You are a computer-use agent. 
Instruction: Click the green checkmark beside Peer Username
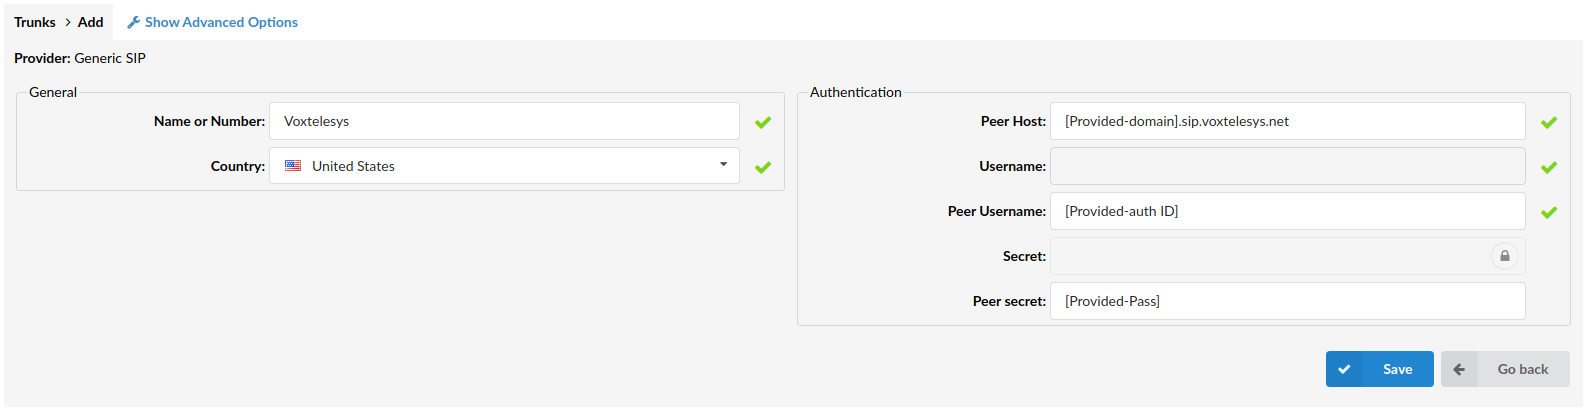pyautogui.click(x=1549, y=212)
